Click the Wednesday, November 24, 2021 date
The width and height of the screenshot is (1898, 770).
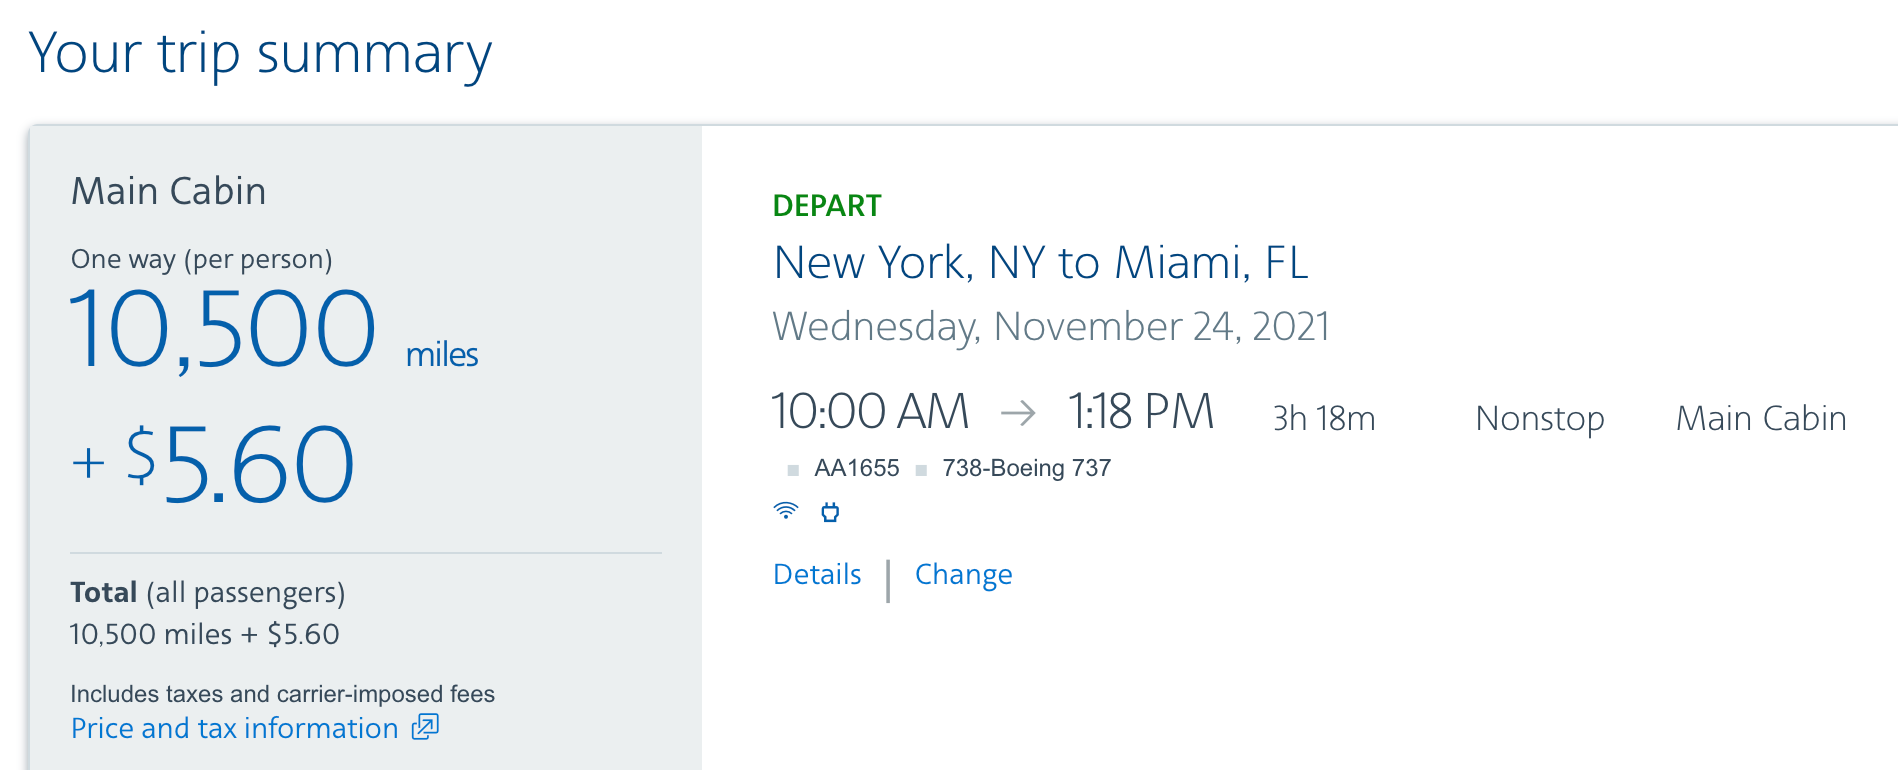[x=1050, y=327]
